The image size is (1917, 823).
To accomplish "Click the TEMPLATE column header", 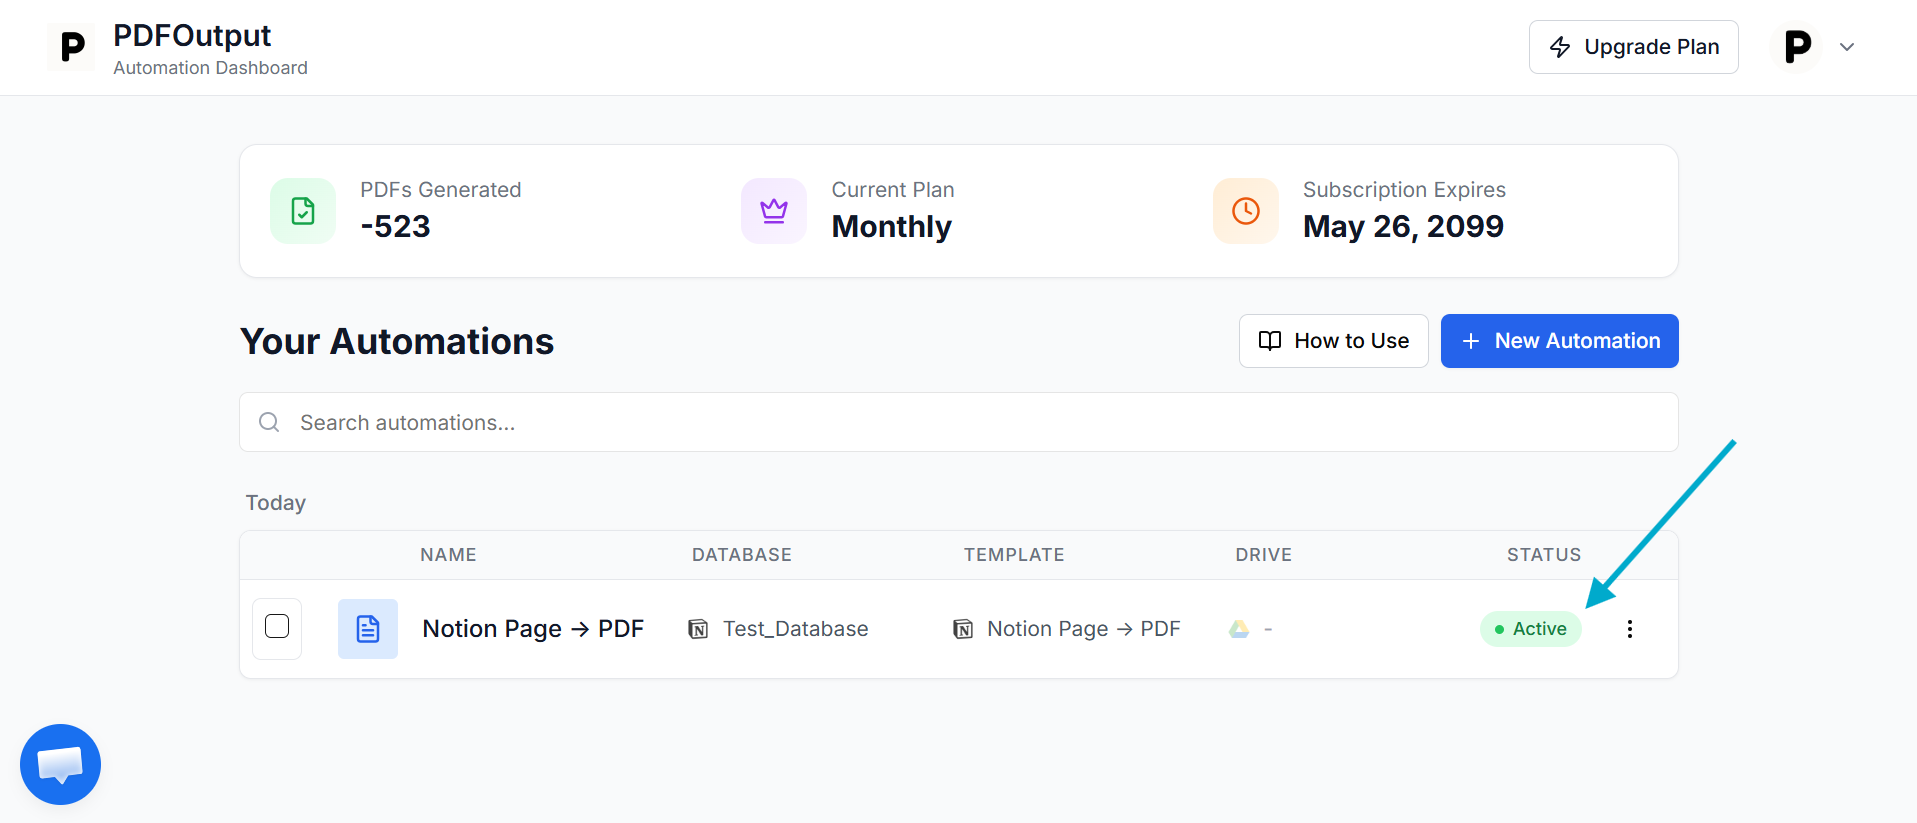I will [x=1014, y=555].
